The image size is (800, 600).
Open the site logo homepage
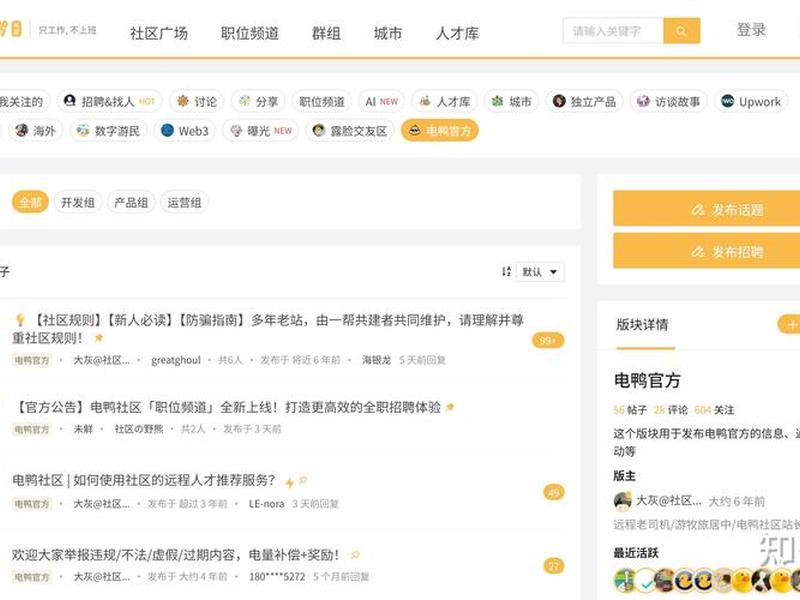[11, 29]
